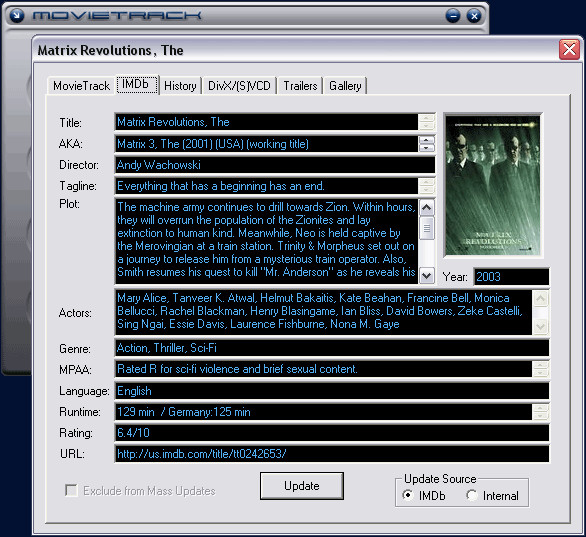
Task: Click the MPAA field up arrow
Action: (540, 365)
